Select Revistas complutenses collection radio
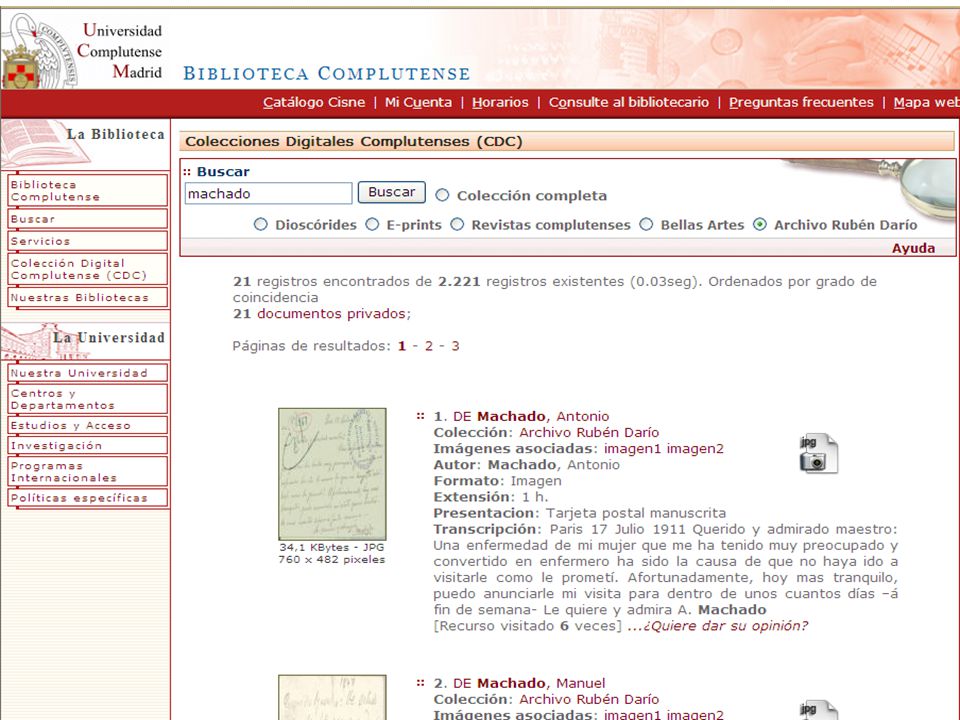This screenshot has height=720, width=960. 457,225
